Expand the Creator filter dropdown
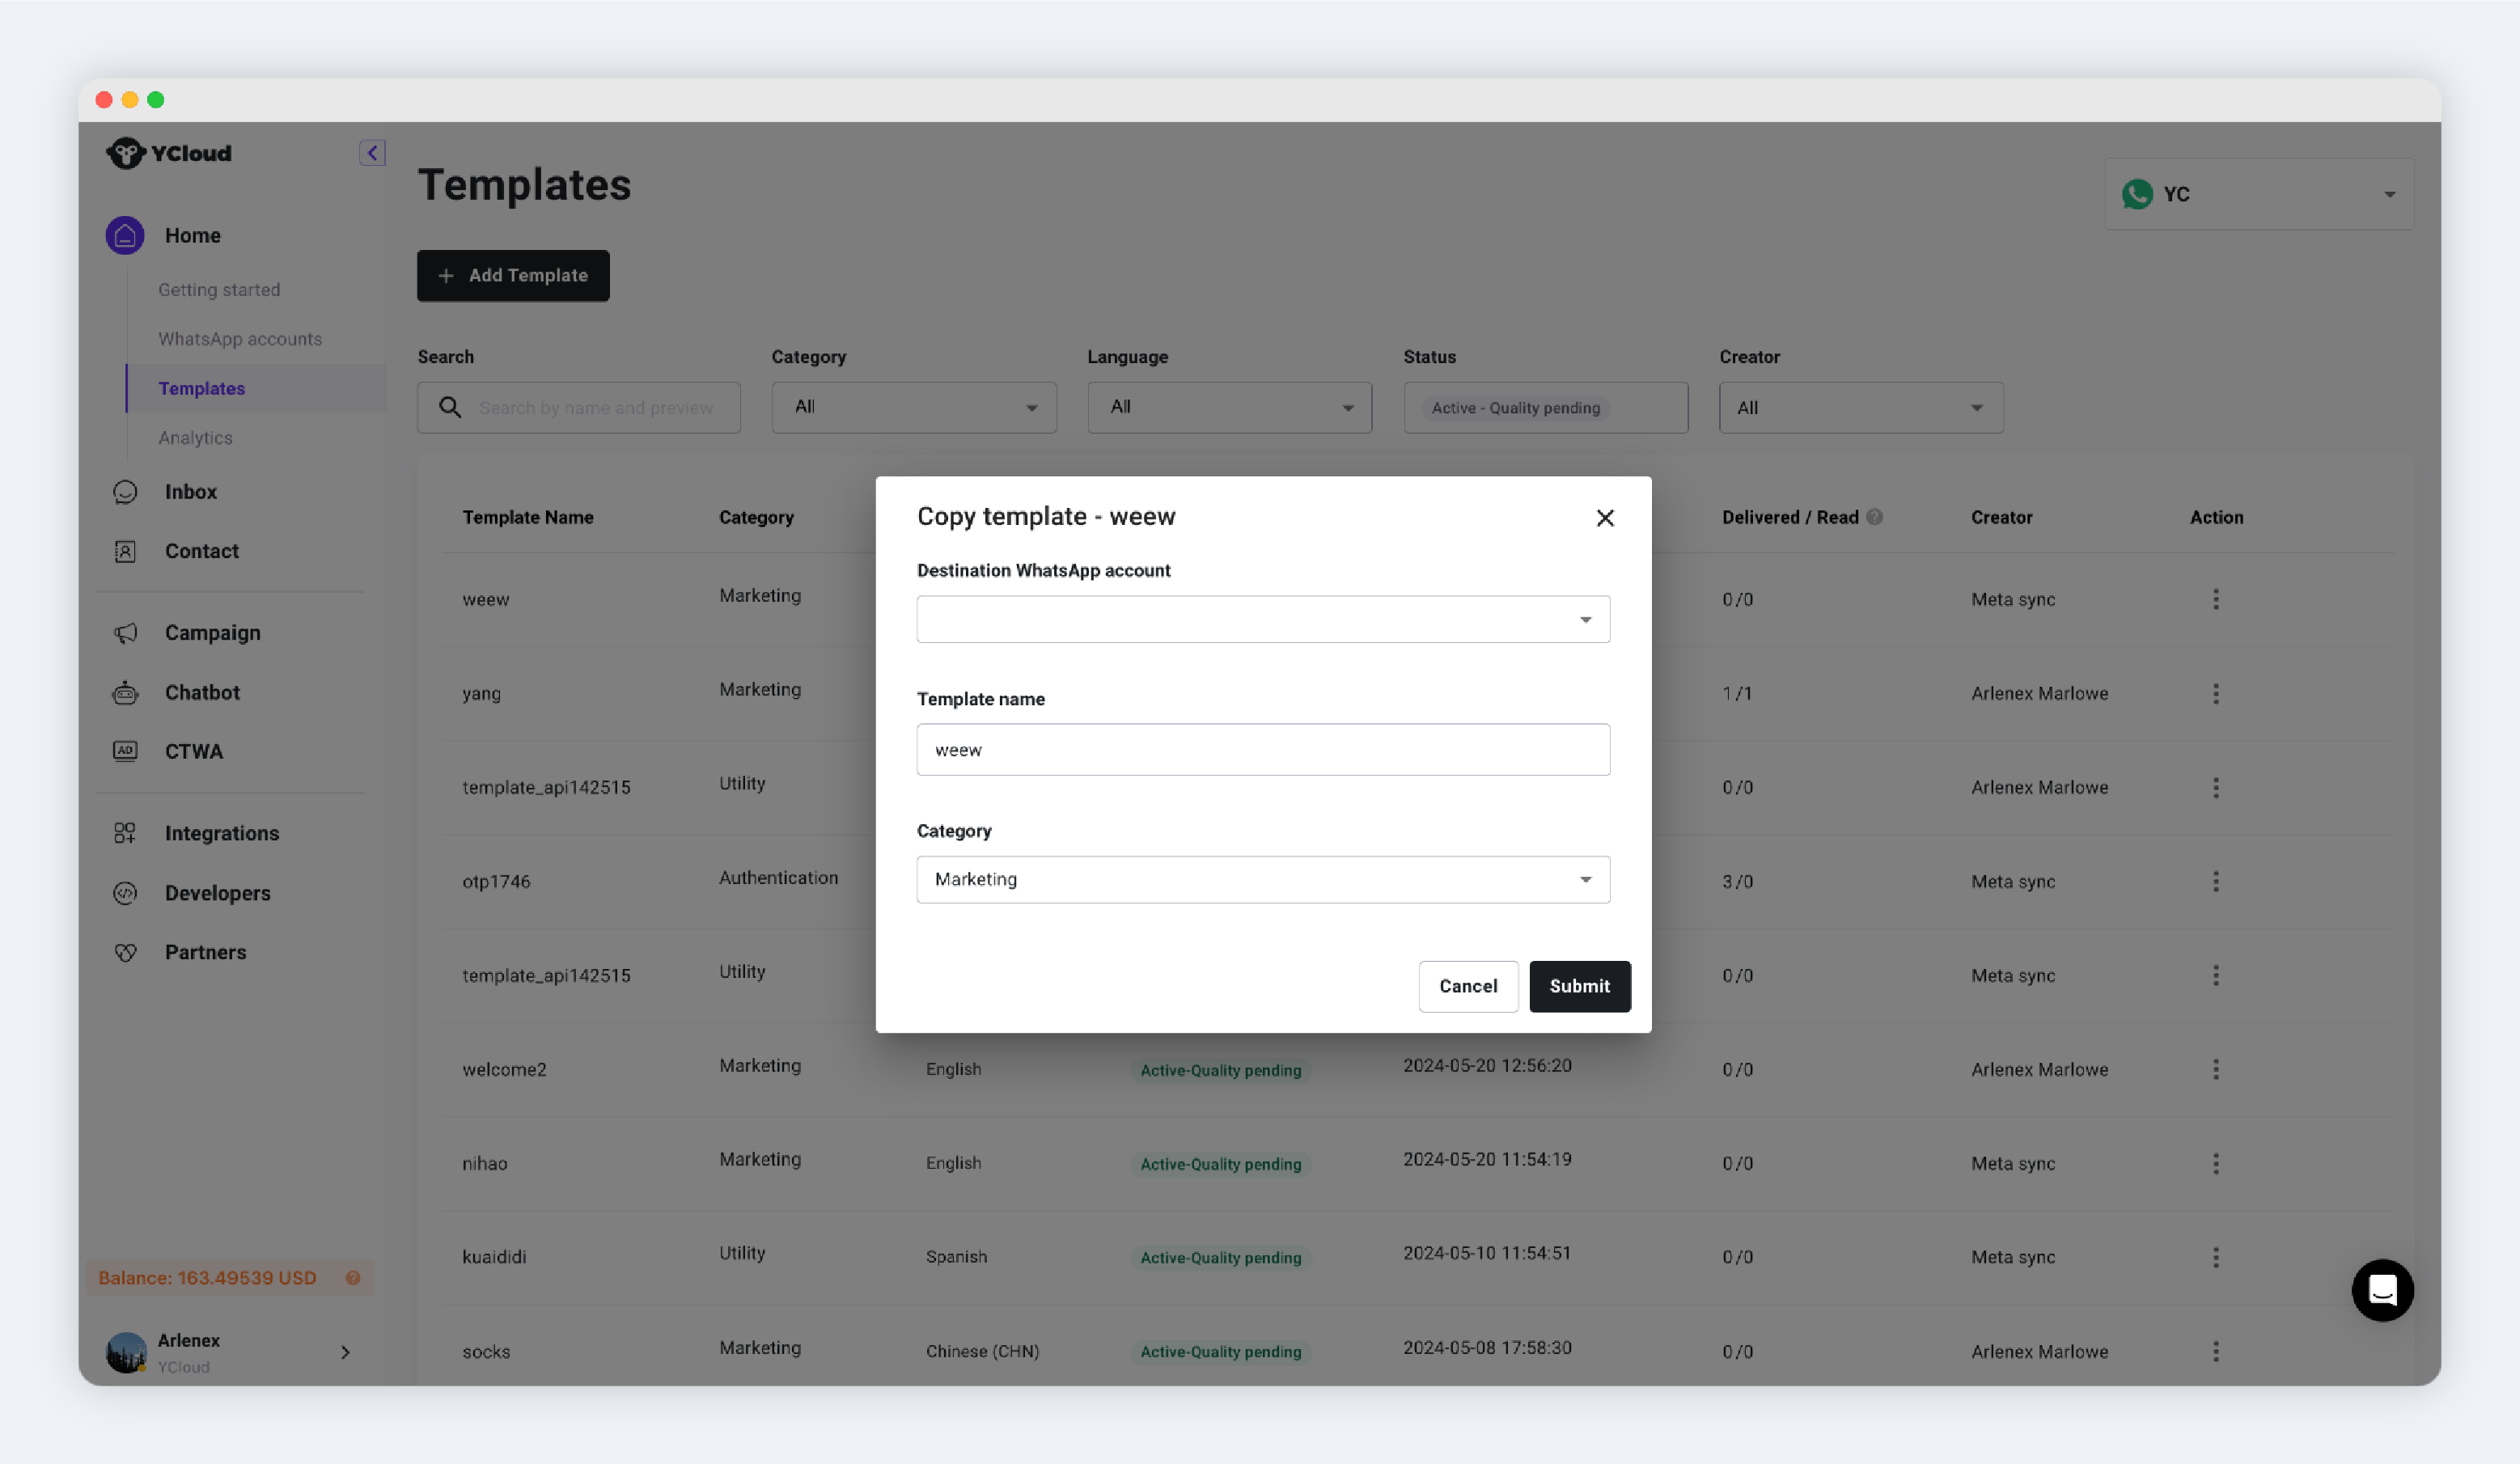Image resolution: width=2520 pixels, height=1464 pixels. point(1860,408)
